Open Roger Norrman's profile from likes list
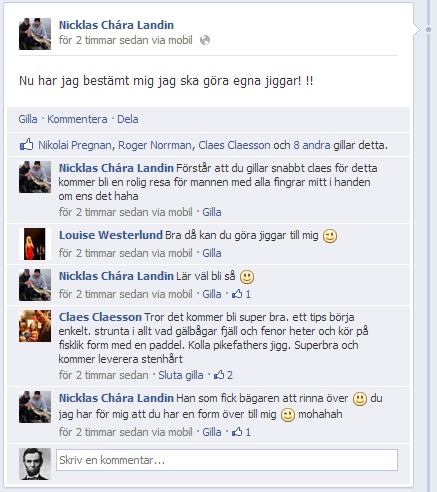 [x=155, y=145]
